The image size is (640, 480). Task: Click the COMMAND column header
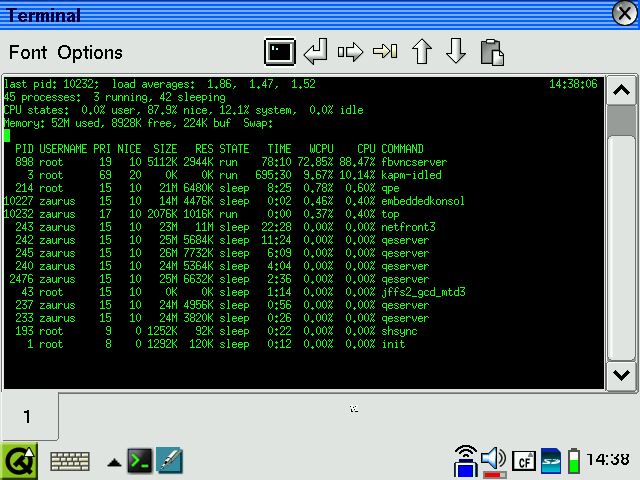(x=402, y=149)
